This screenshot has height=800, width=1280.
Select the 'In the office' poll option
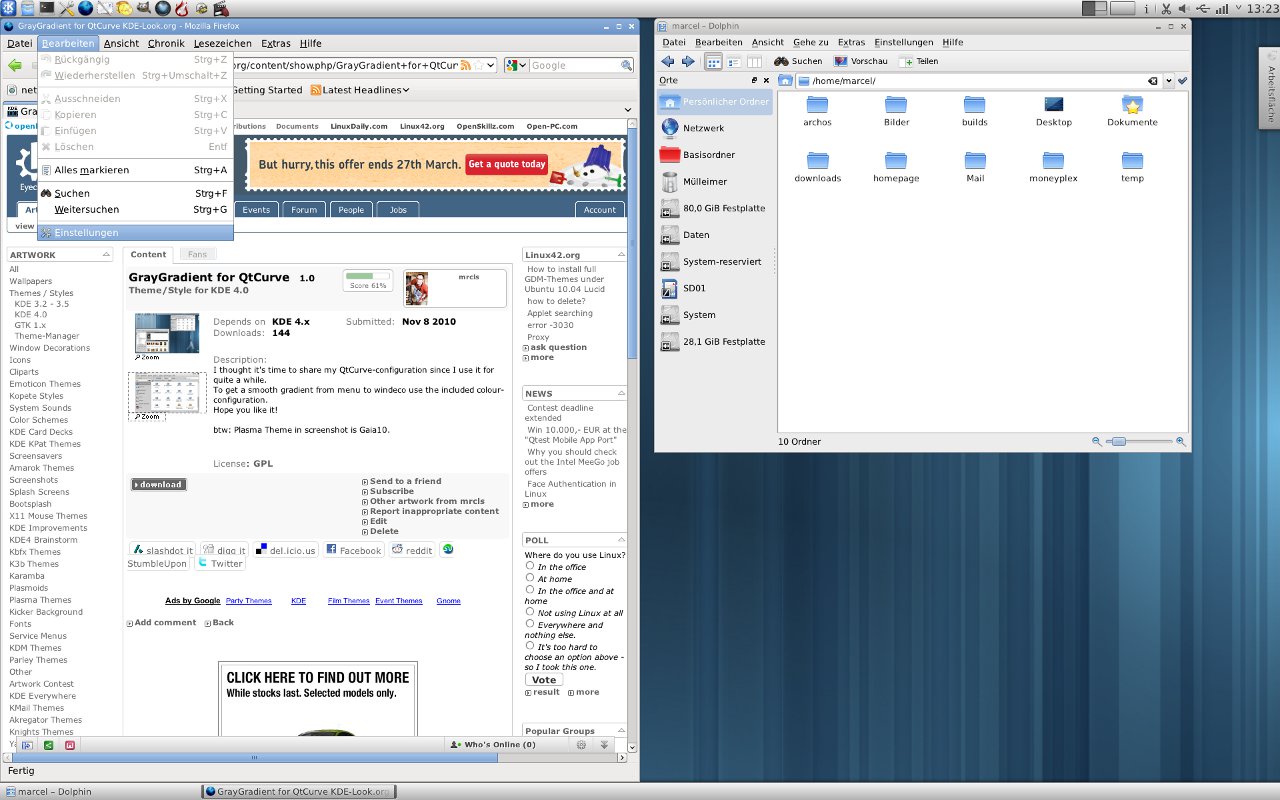click(x=530, y=566)
